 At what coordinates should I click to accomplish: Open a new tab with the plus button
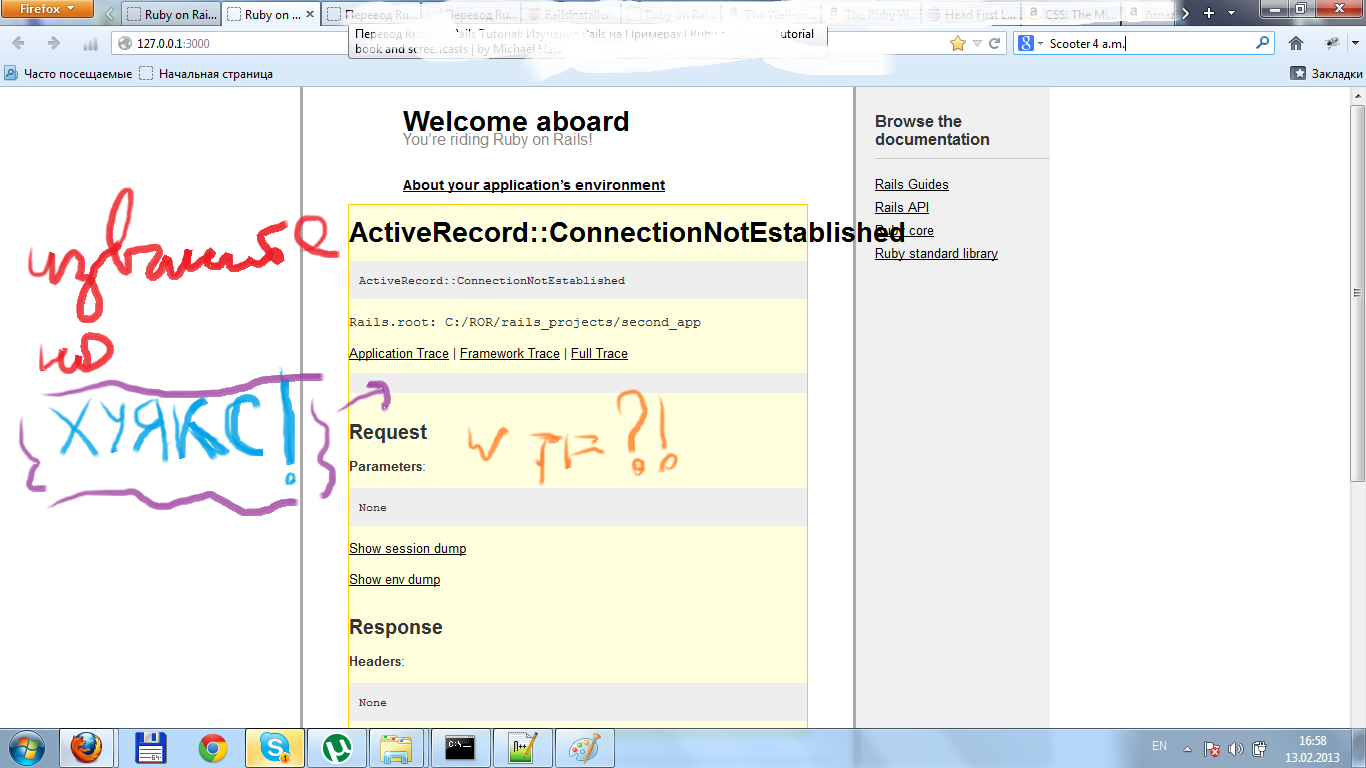[1209, 13]
